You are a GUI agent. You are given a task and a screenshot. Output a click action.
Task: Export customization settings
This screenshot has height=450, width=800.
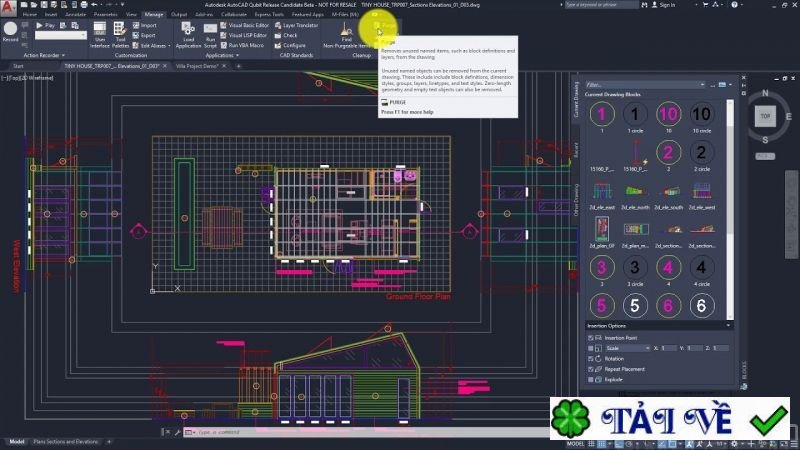144,35
